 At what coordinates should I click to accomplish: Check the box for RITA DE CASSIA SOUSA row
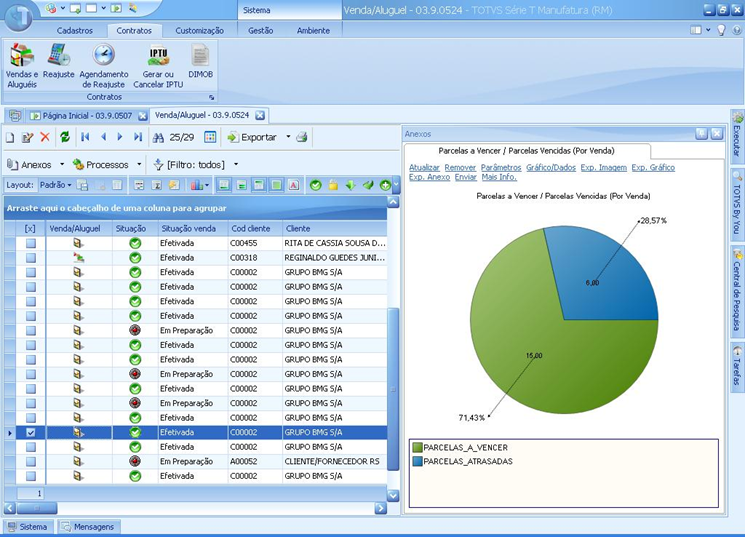pyautogui.click(x=31, y=243)
